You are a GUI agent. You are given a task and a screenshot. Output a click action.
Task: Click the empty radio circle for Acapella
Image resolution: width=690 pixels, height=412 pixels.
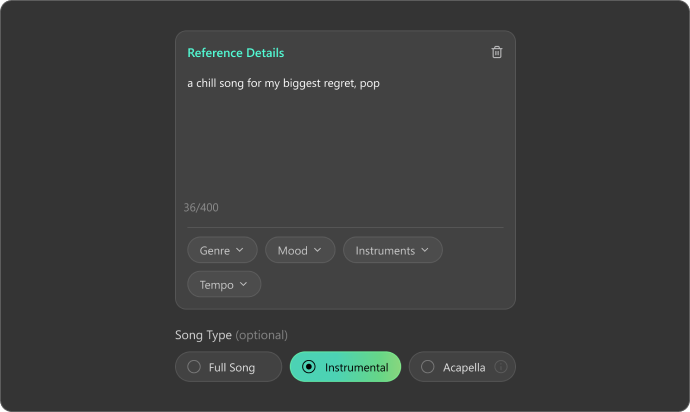427,367
